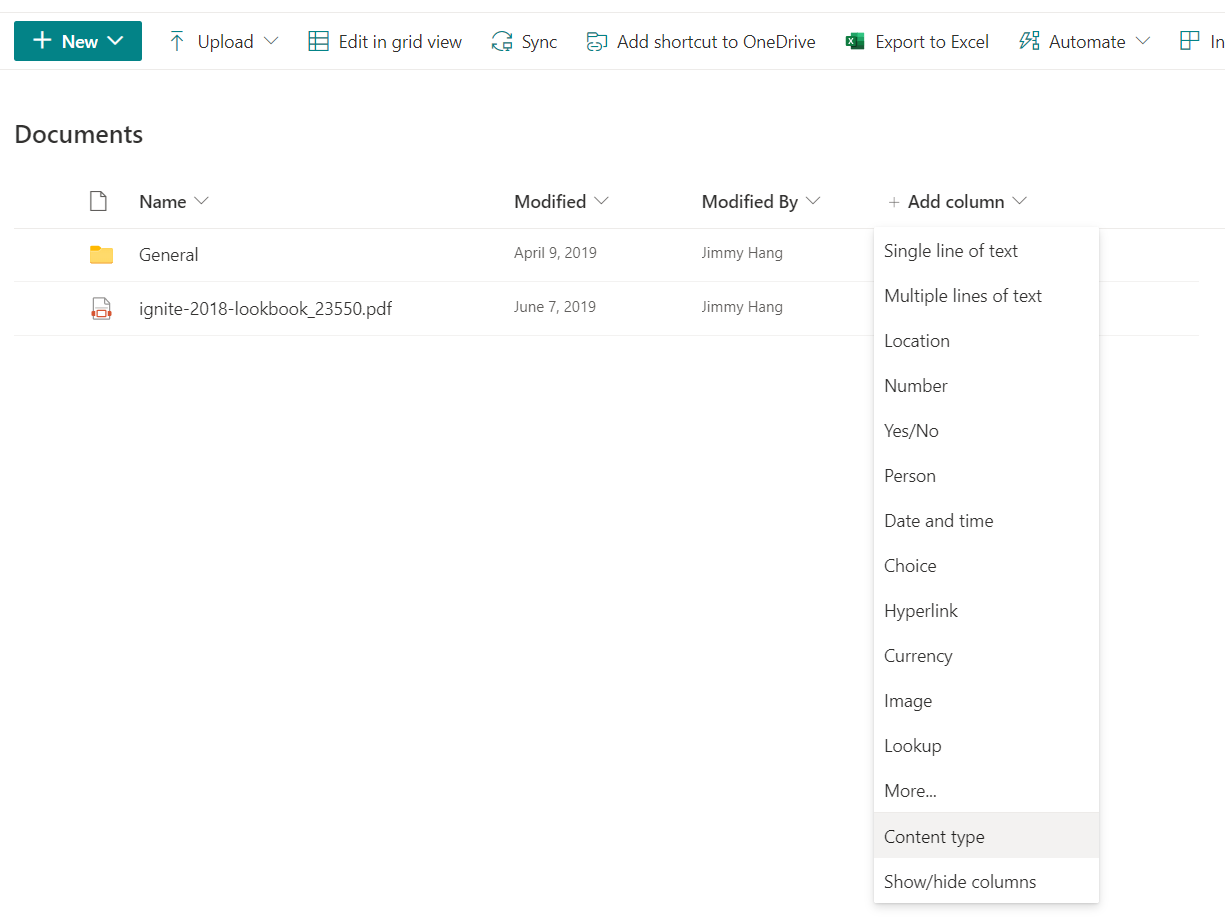
Task: Choose Location column type
Action: (986, 341)
